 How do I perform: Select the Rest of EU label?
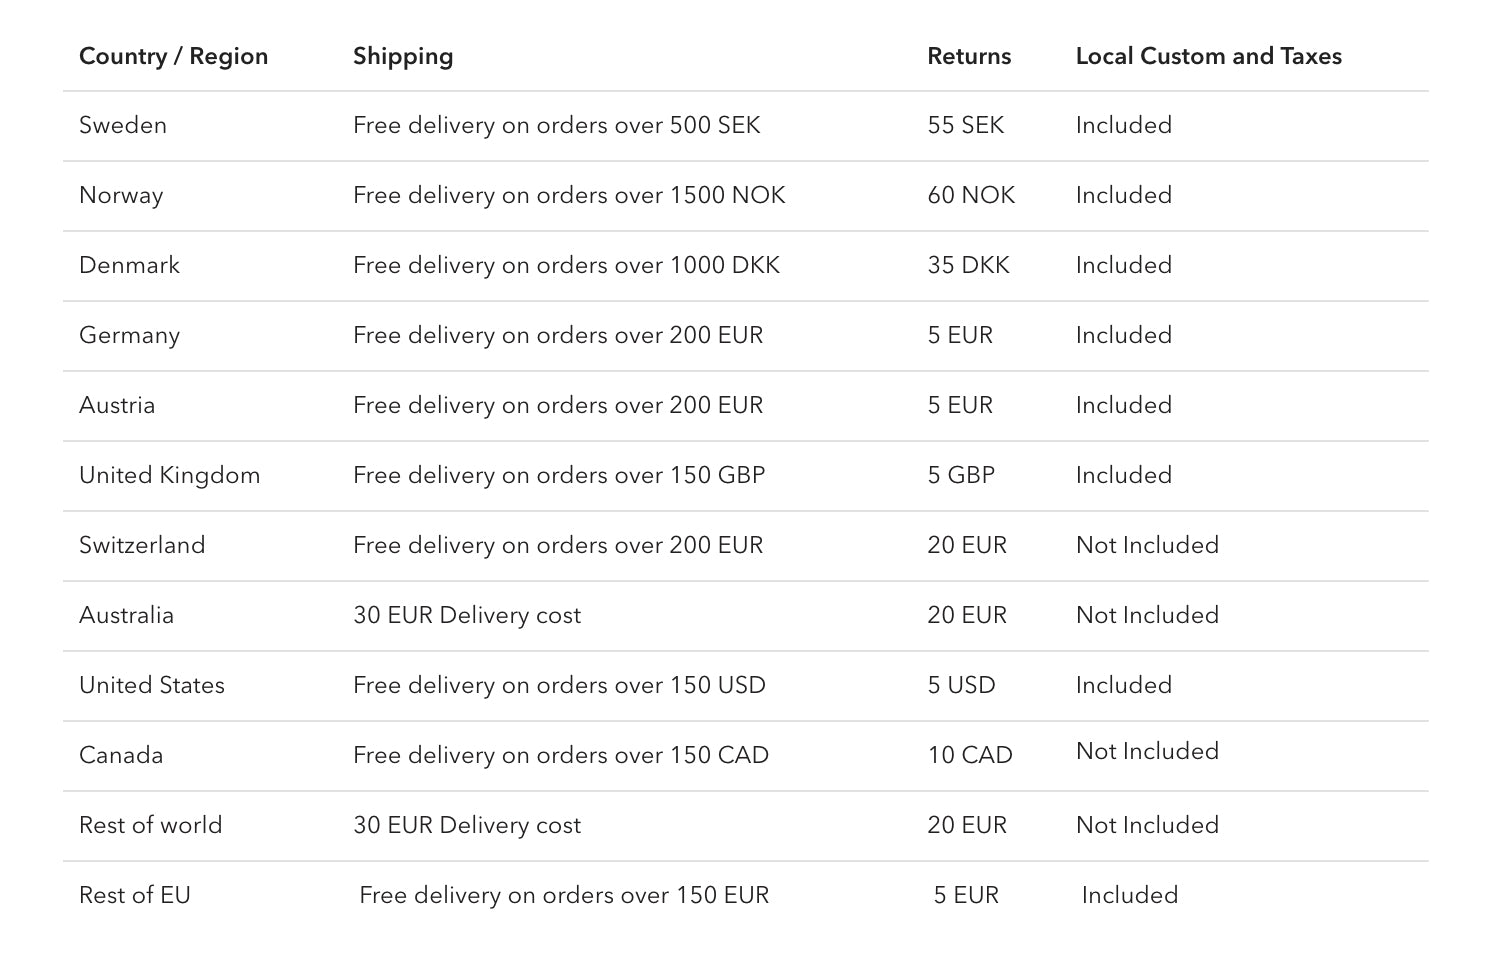pyautogui.click(x=135, y=895)
